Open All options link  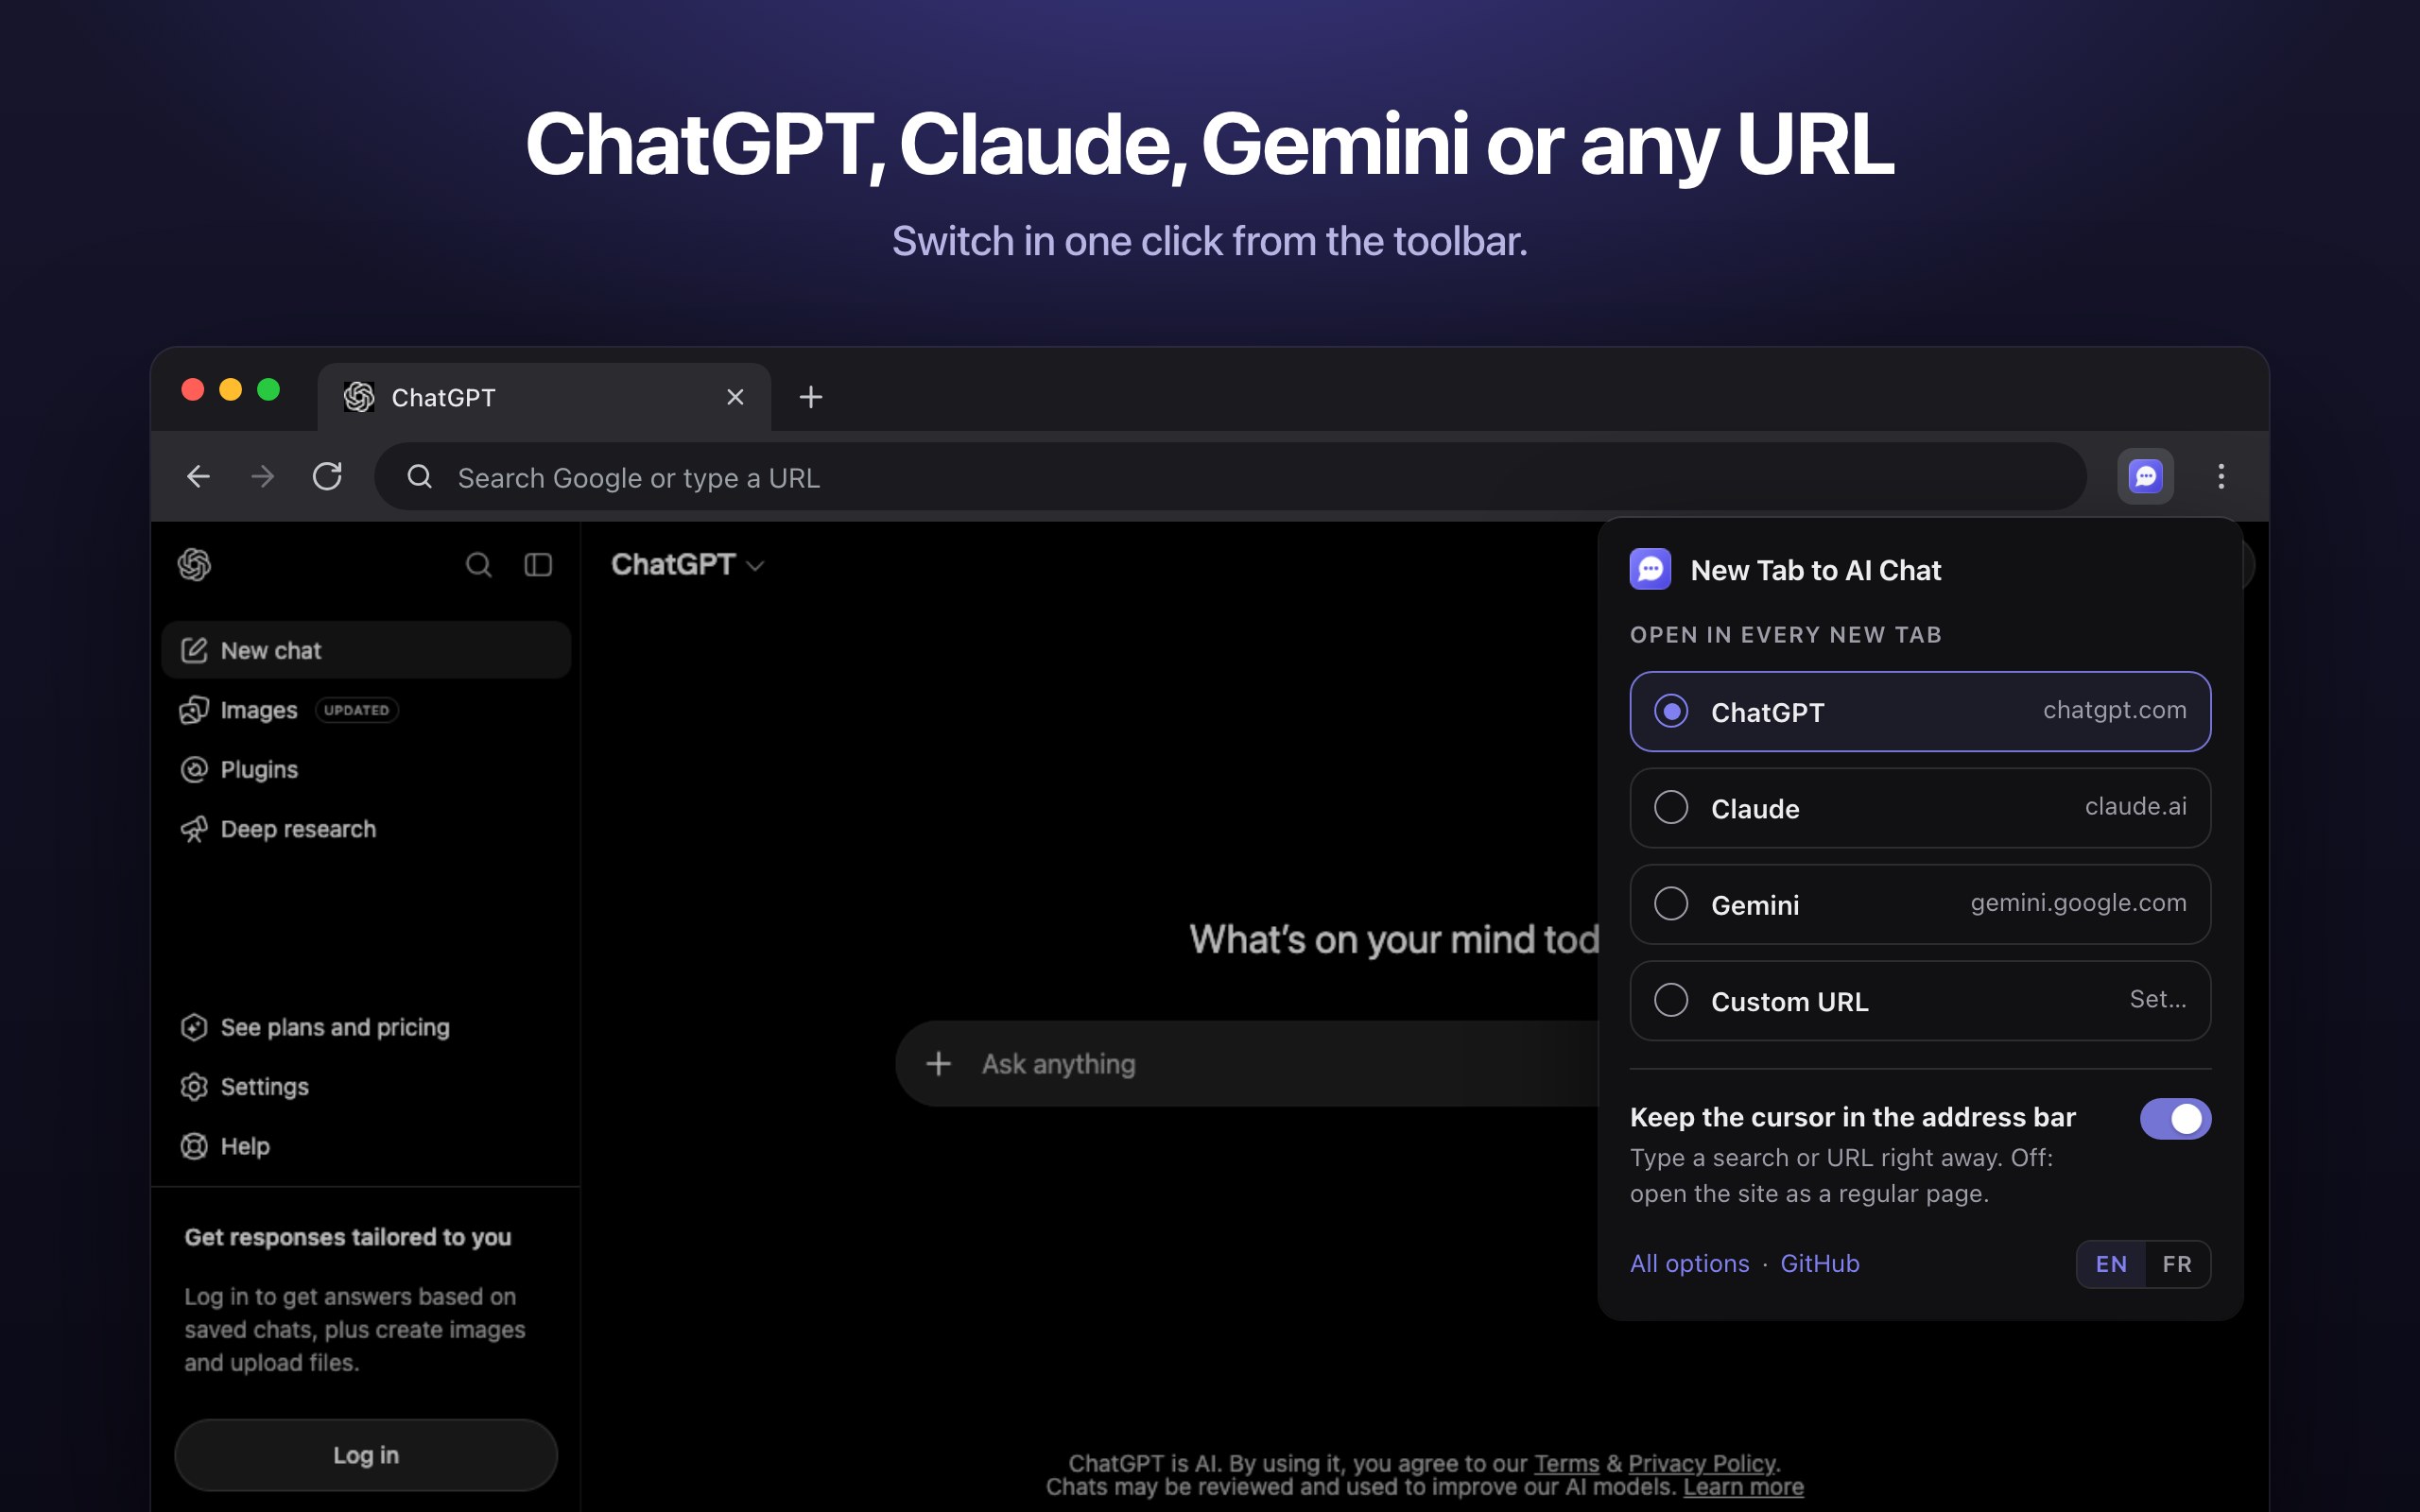(1690, 1264)
